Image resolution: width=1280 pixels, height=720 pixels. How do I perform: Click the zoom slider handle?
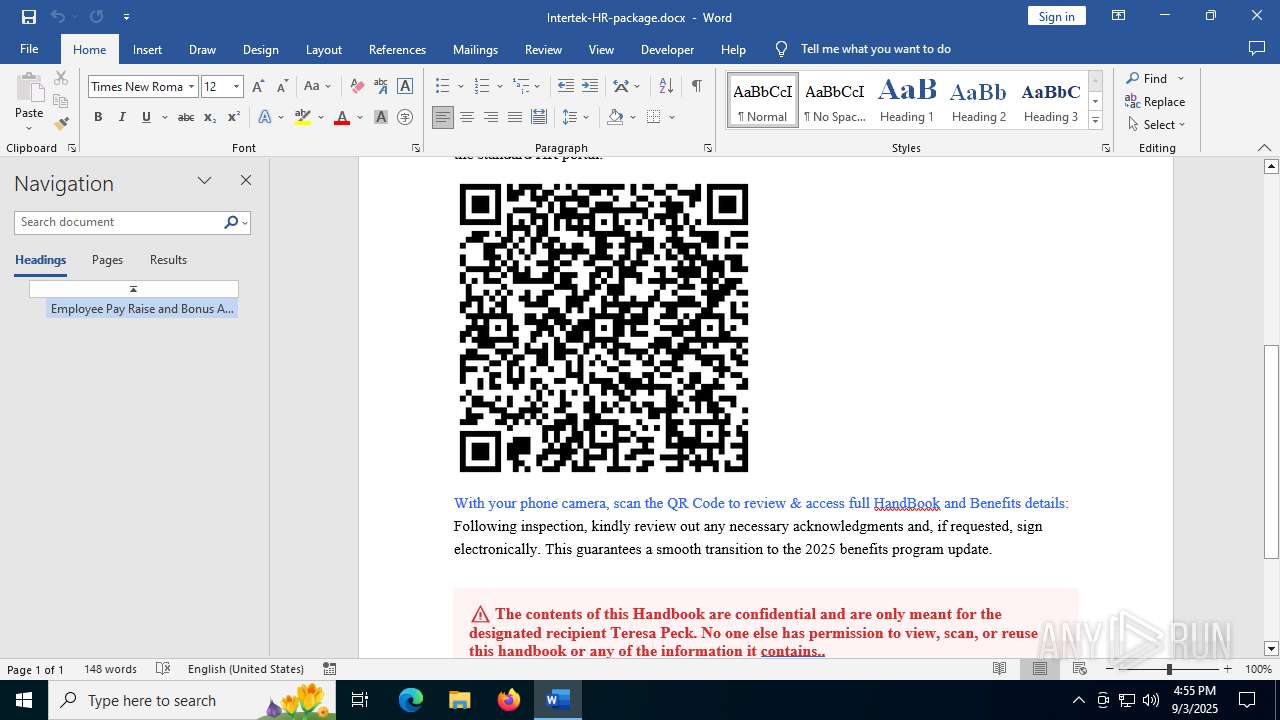[1169, 669]
